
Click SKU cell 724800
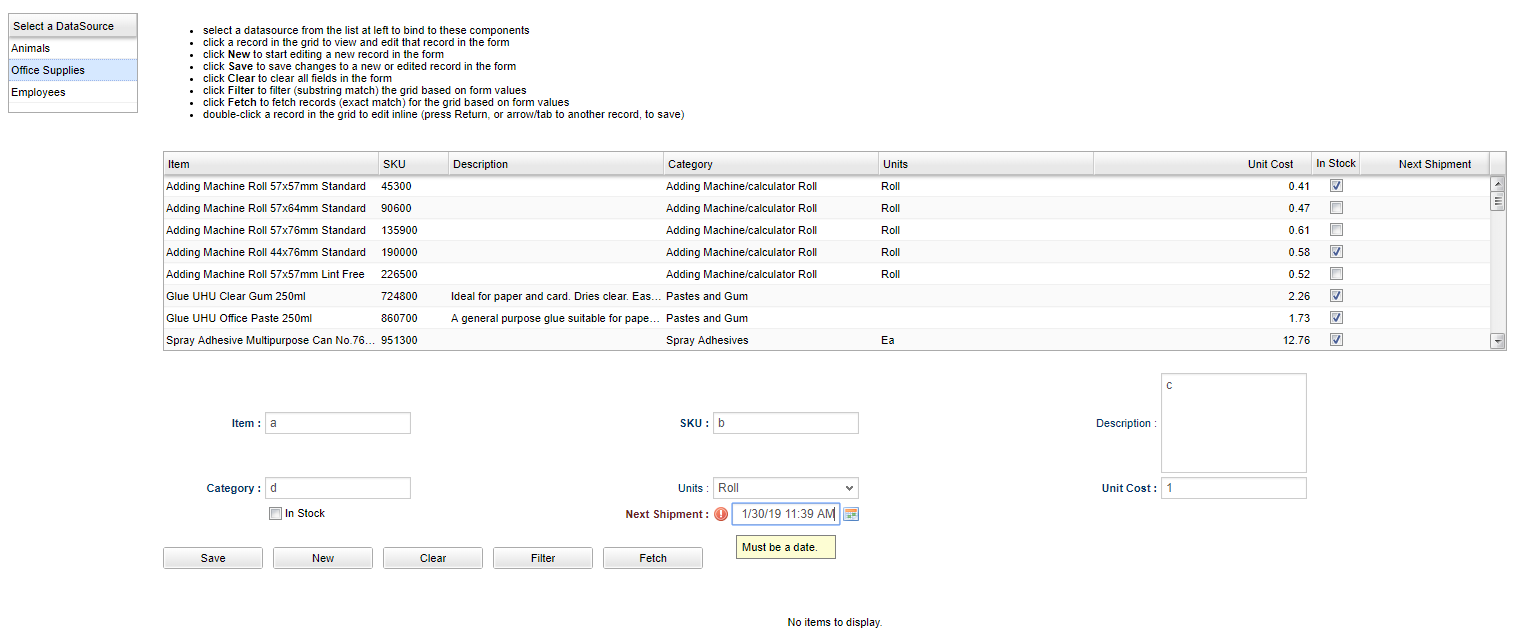(x=413, y=296)
